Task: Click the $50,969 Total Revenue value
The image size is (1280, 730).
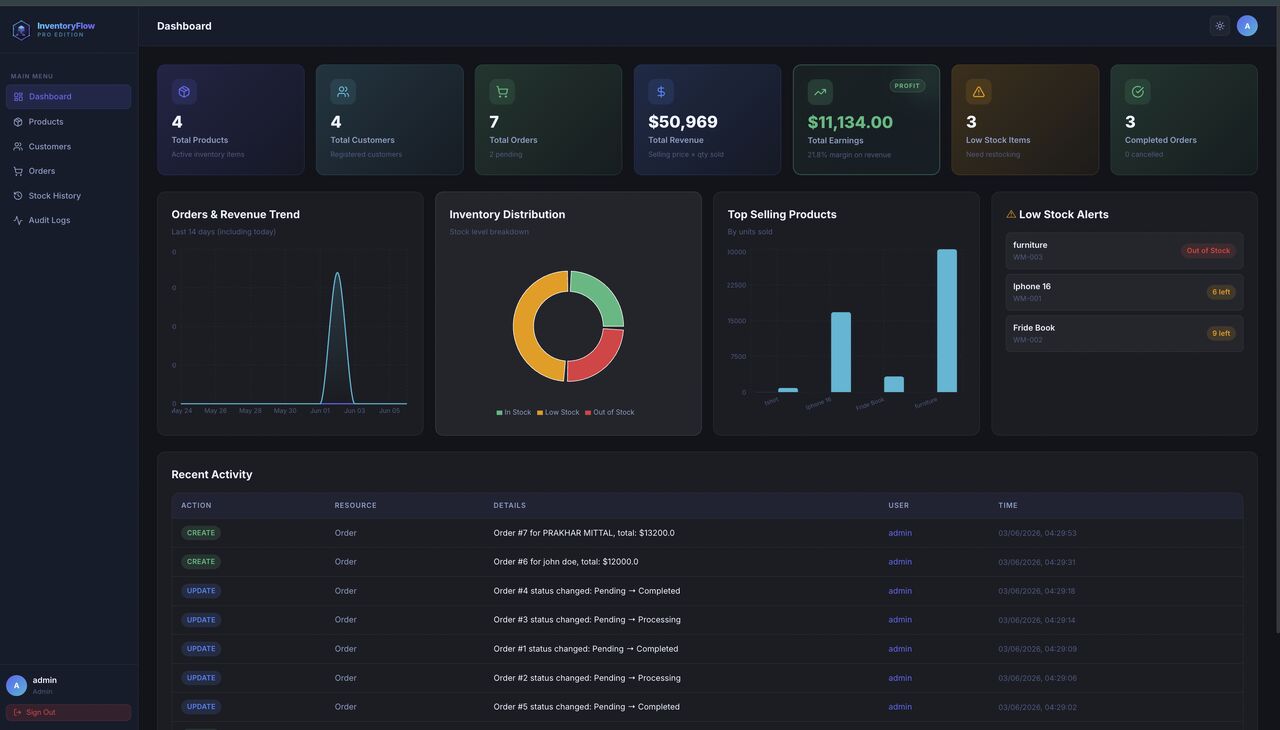Action: [x=683, y=122]
